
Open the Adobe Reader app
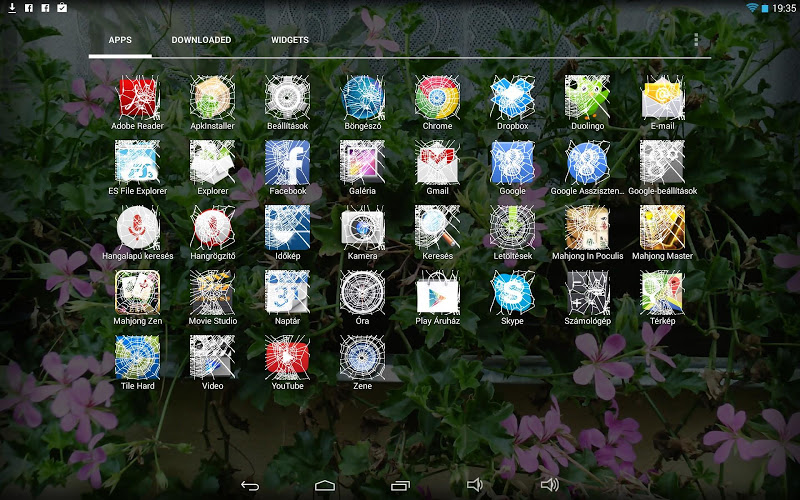(x=137, y=98)
